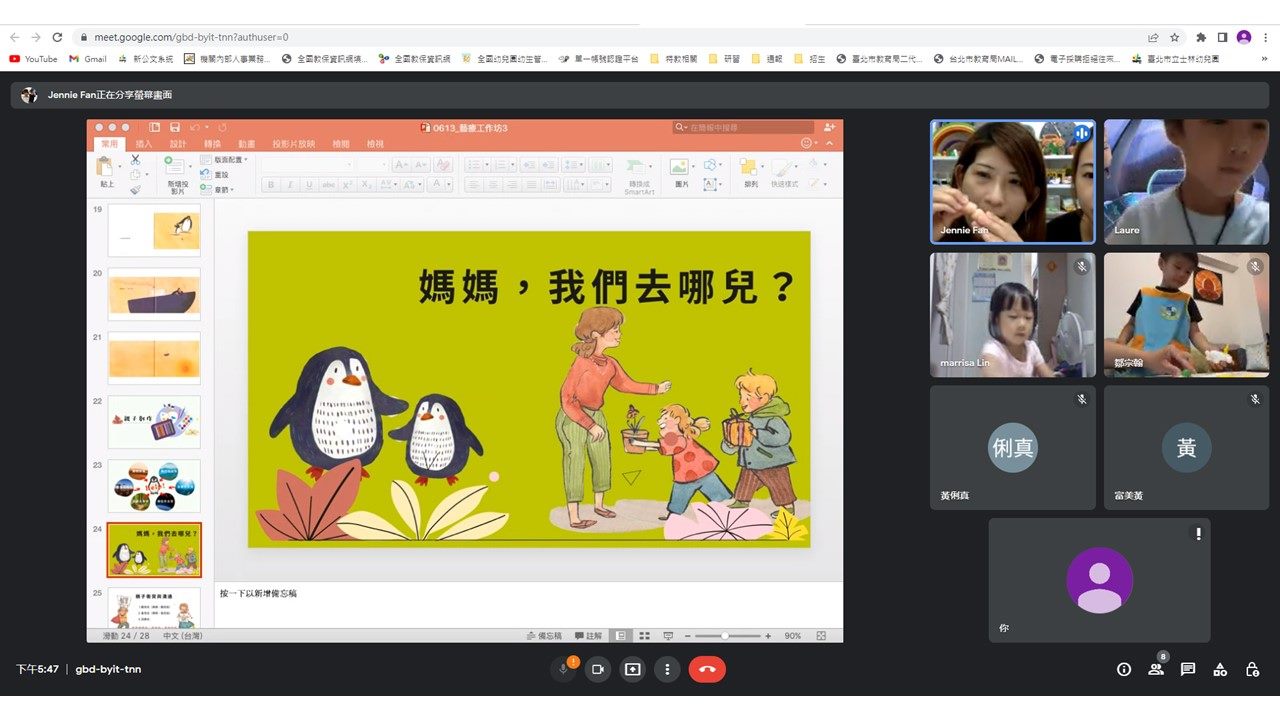The image size is (1280, 720).
Task: Reload the Meet page
Action: pyautogui.click(x=57, y=37)
